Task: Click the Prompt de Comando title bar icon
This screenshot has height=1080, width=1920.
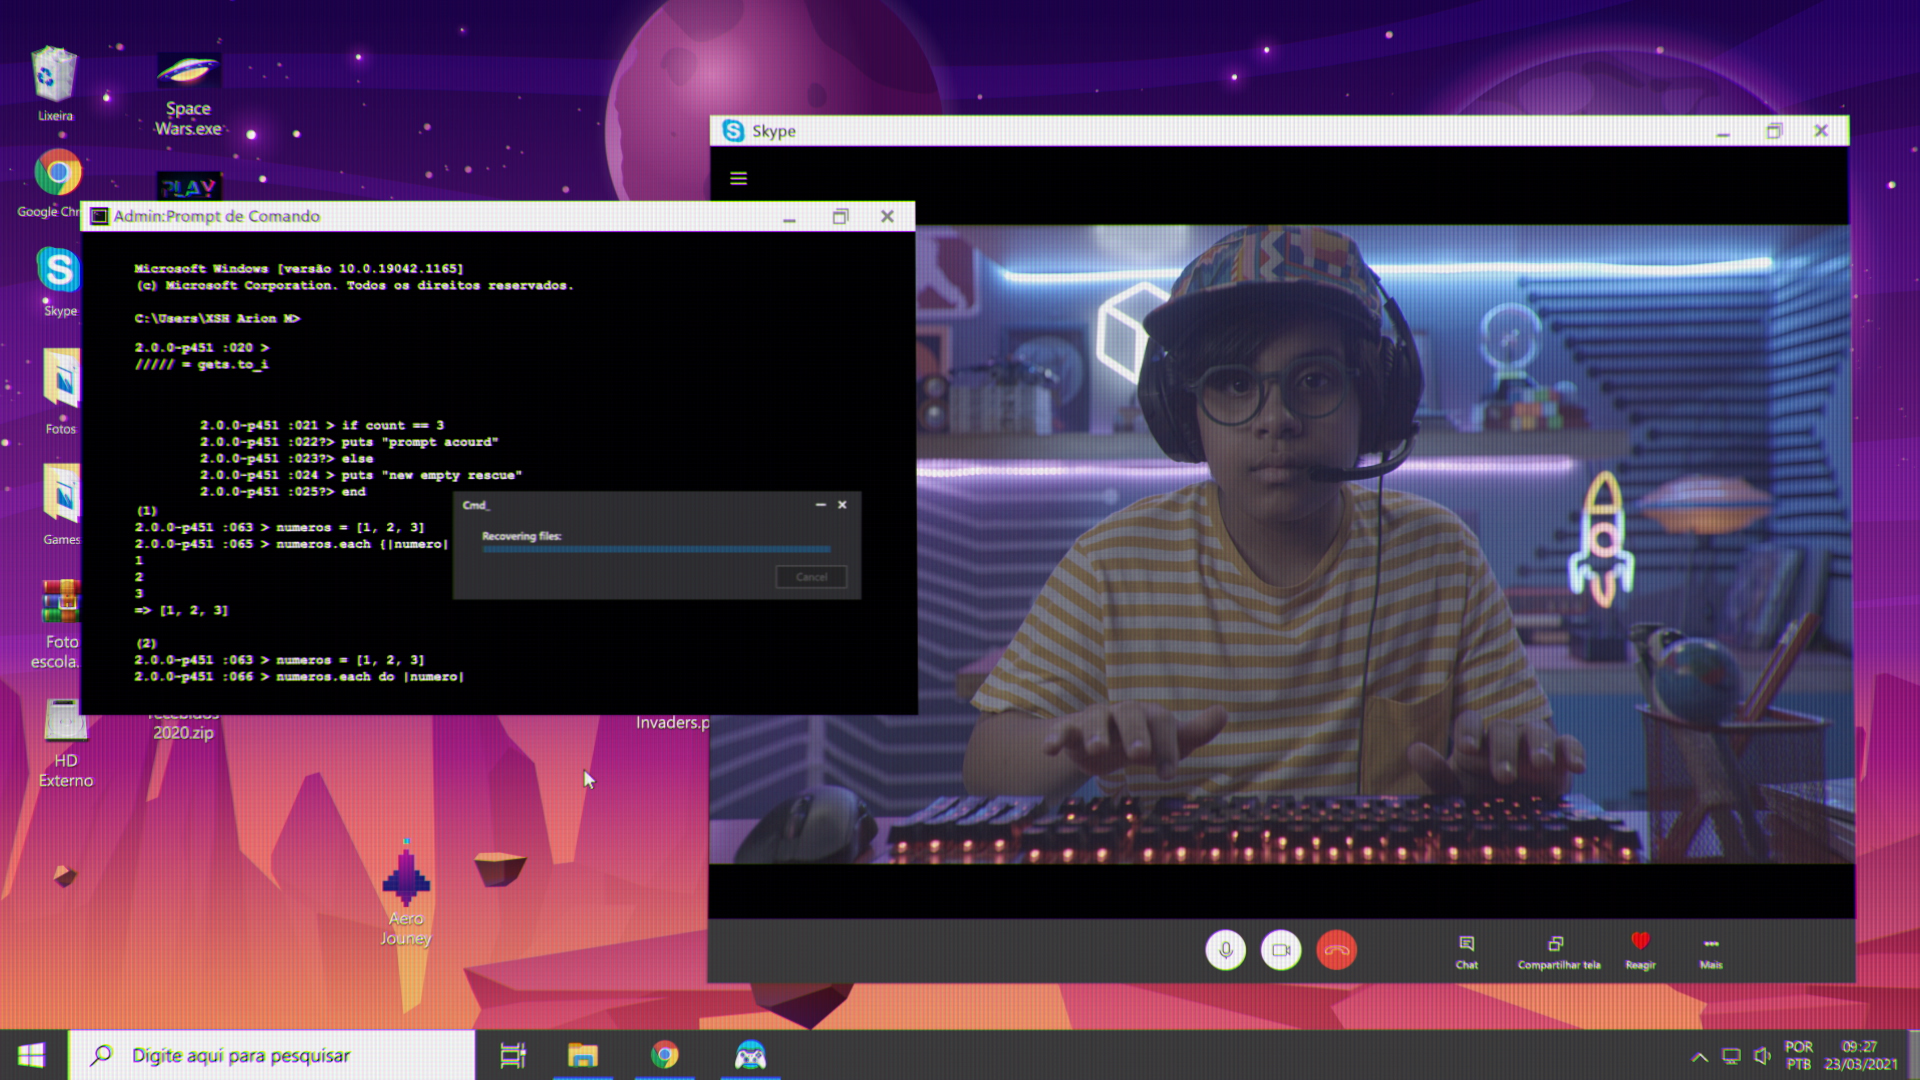Action: (x=99, y=216)
